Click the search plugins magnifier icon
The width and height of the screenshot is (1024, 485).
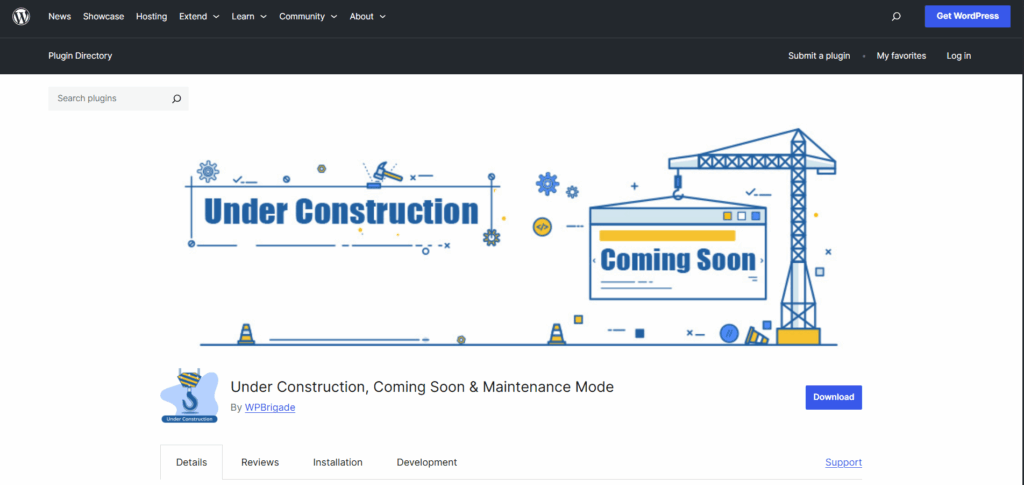176,99
